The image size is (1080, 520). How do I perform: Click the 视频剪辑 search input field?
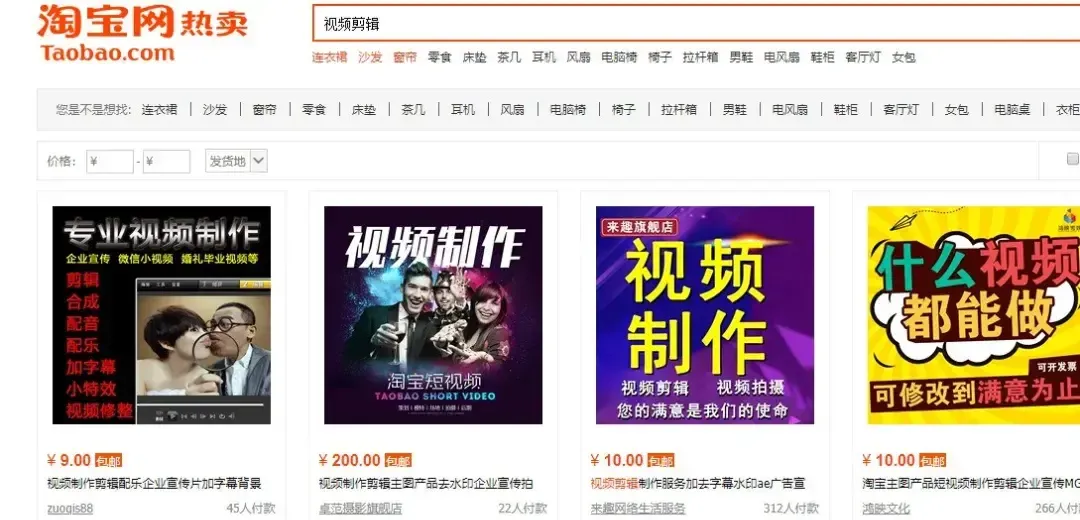click(696, 23)
